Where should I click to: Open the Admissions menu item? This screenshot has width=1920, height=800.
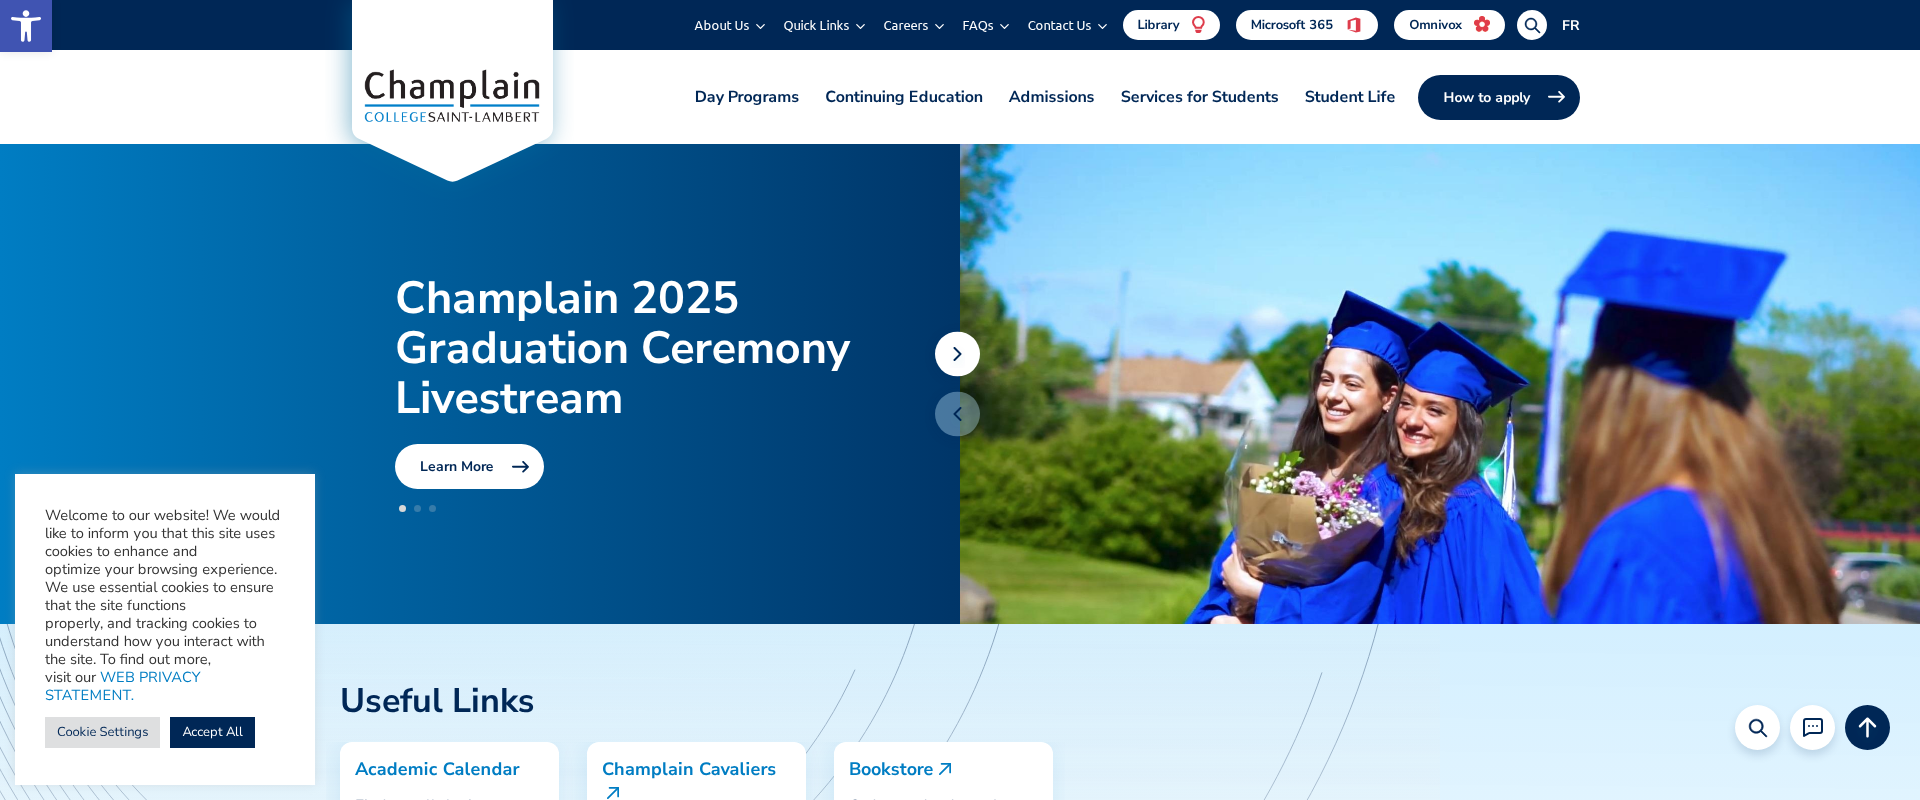click(x=1051, y=97)
